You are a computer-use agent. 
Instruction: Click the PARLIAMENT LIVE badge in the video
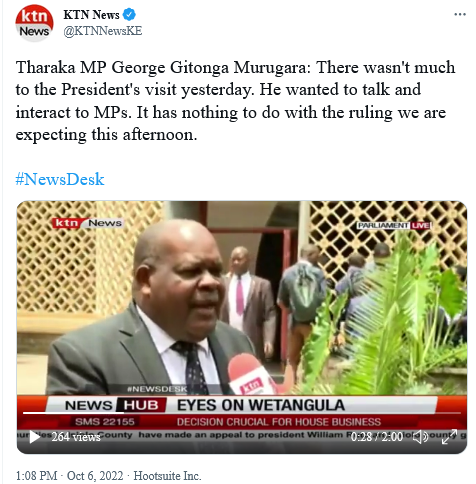(394, 226)
